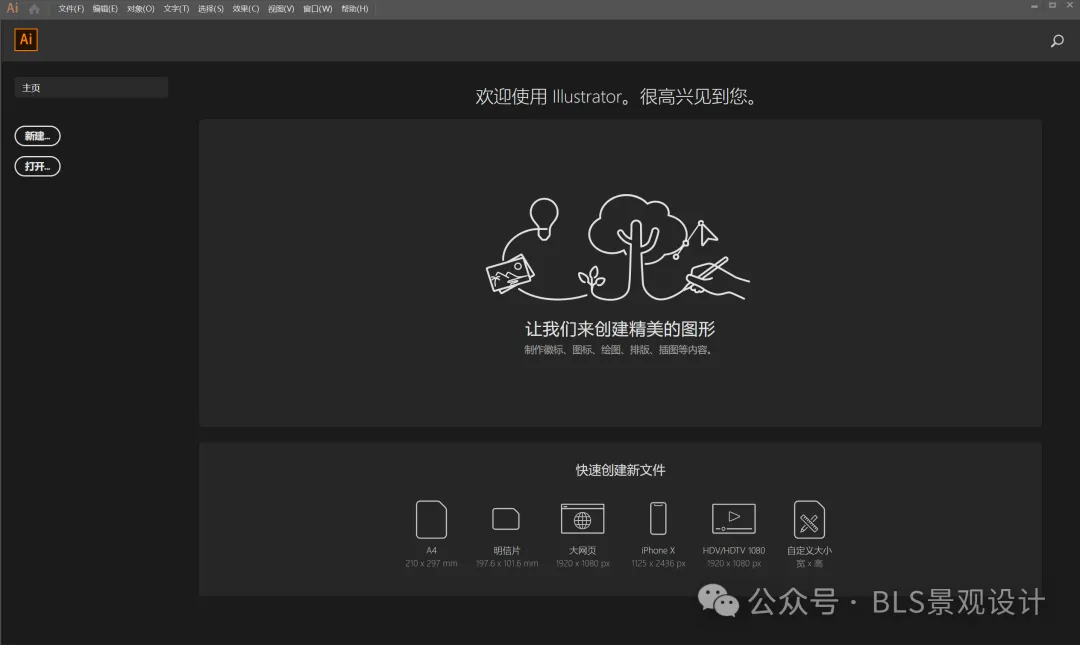Viewport: 1080px width, 645px height.
Task: Open the 选择(S) menu
Action: [211, 9]
